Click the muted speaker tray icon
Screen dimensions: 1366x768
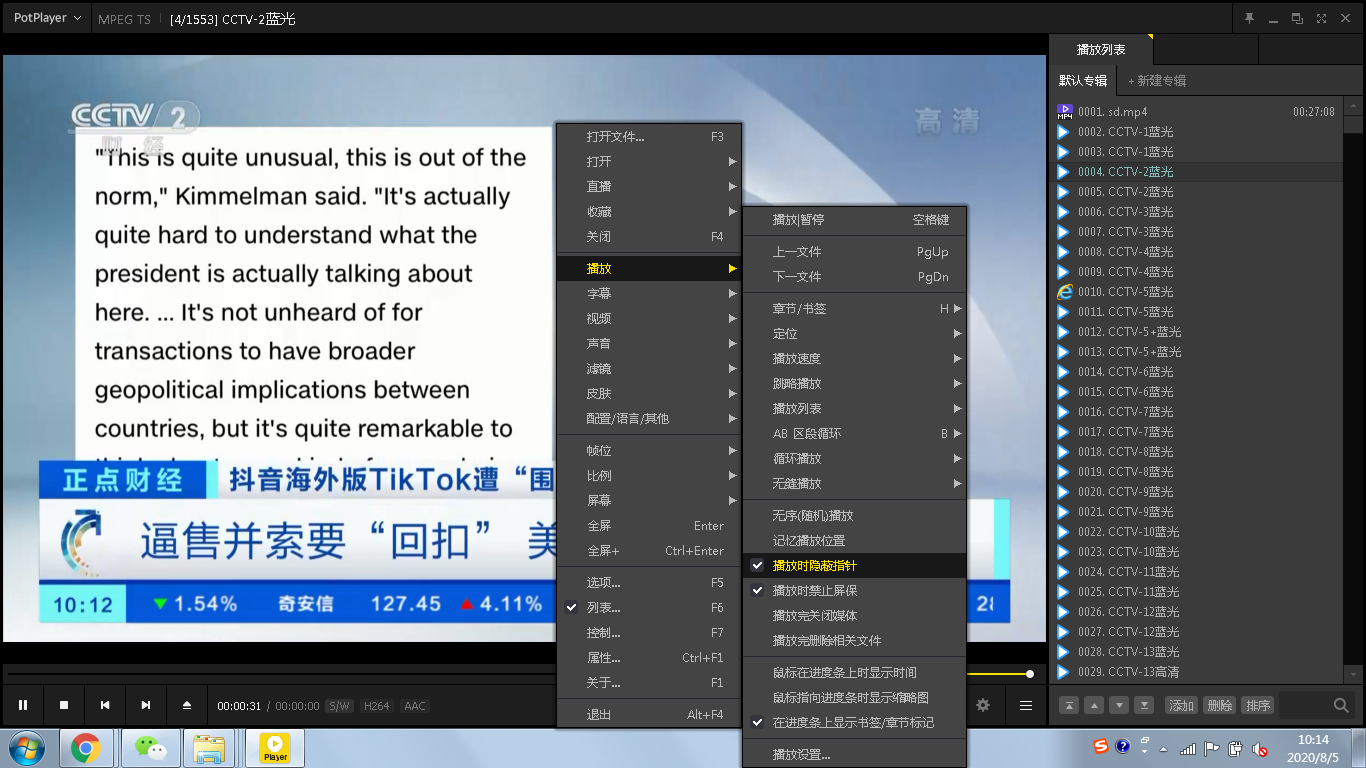point(1261,748)
